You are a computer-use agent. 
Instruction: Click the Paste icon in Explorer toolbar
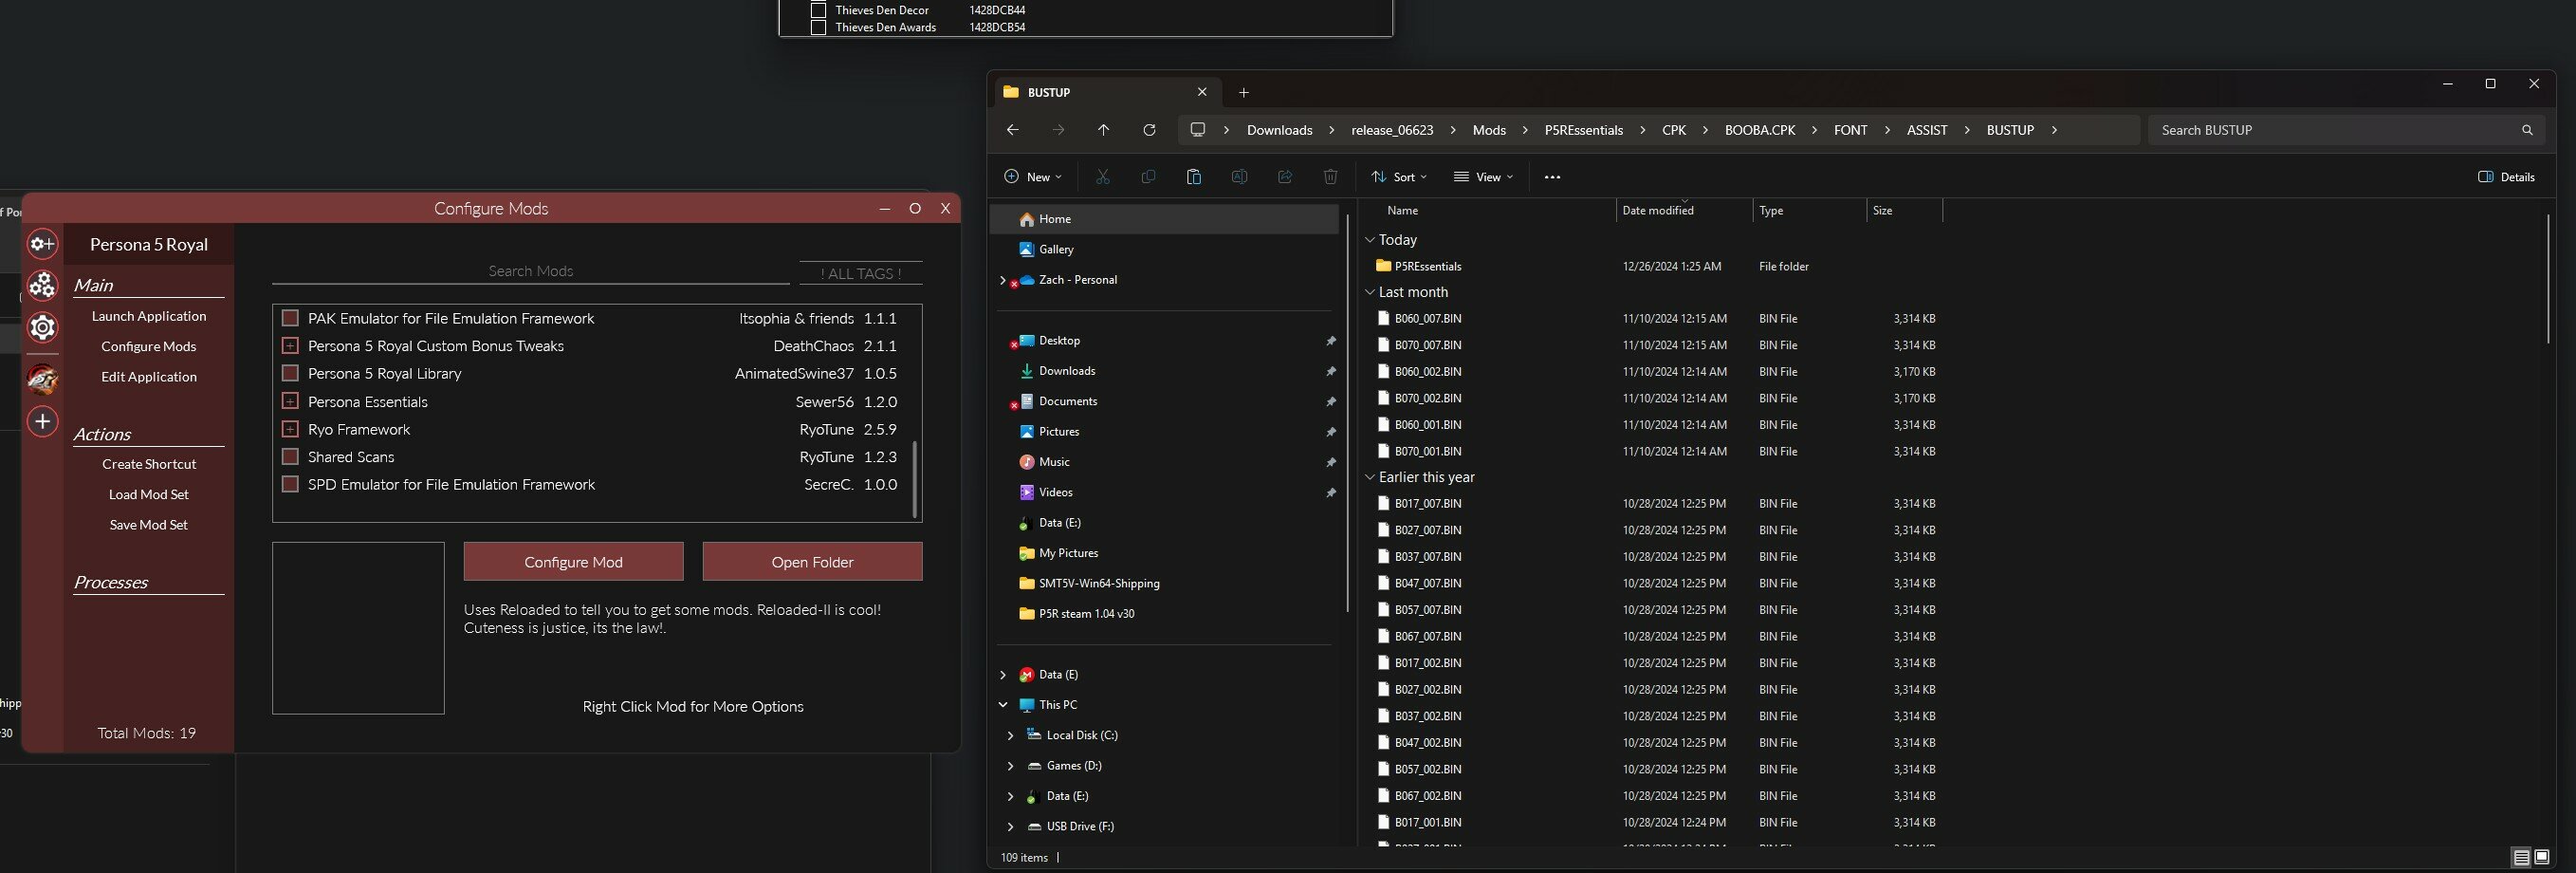[x=1193, y=177]
